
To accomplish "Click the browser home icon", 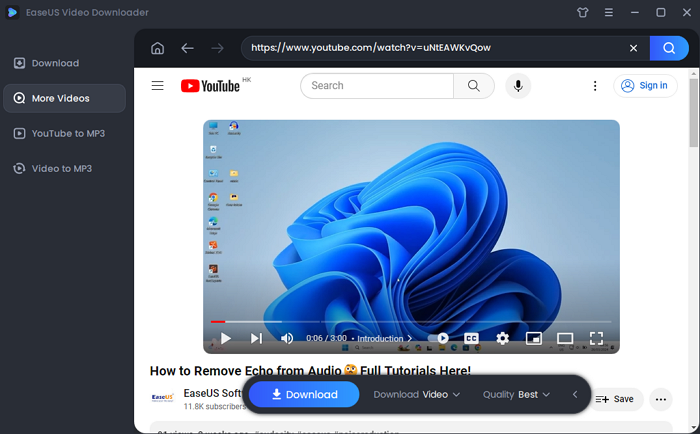I will click(157, 48).
